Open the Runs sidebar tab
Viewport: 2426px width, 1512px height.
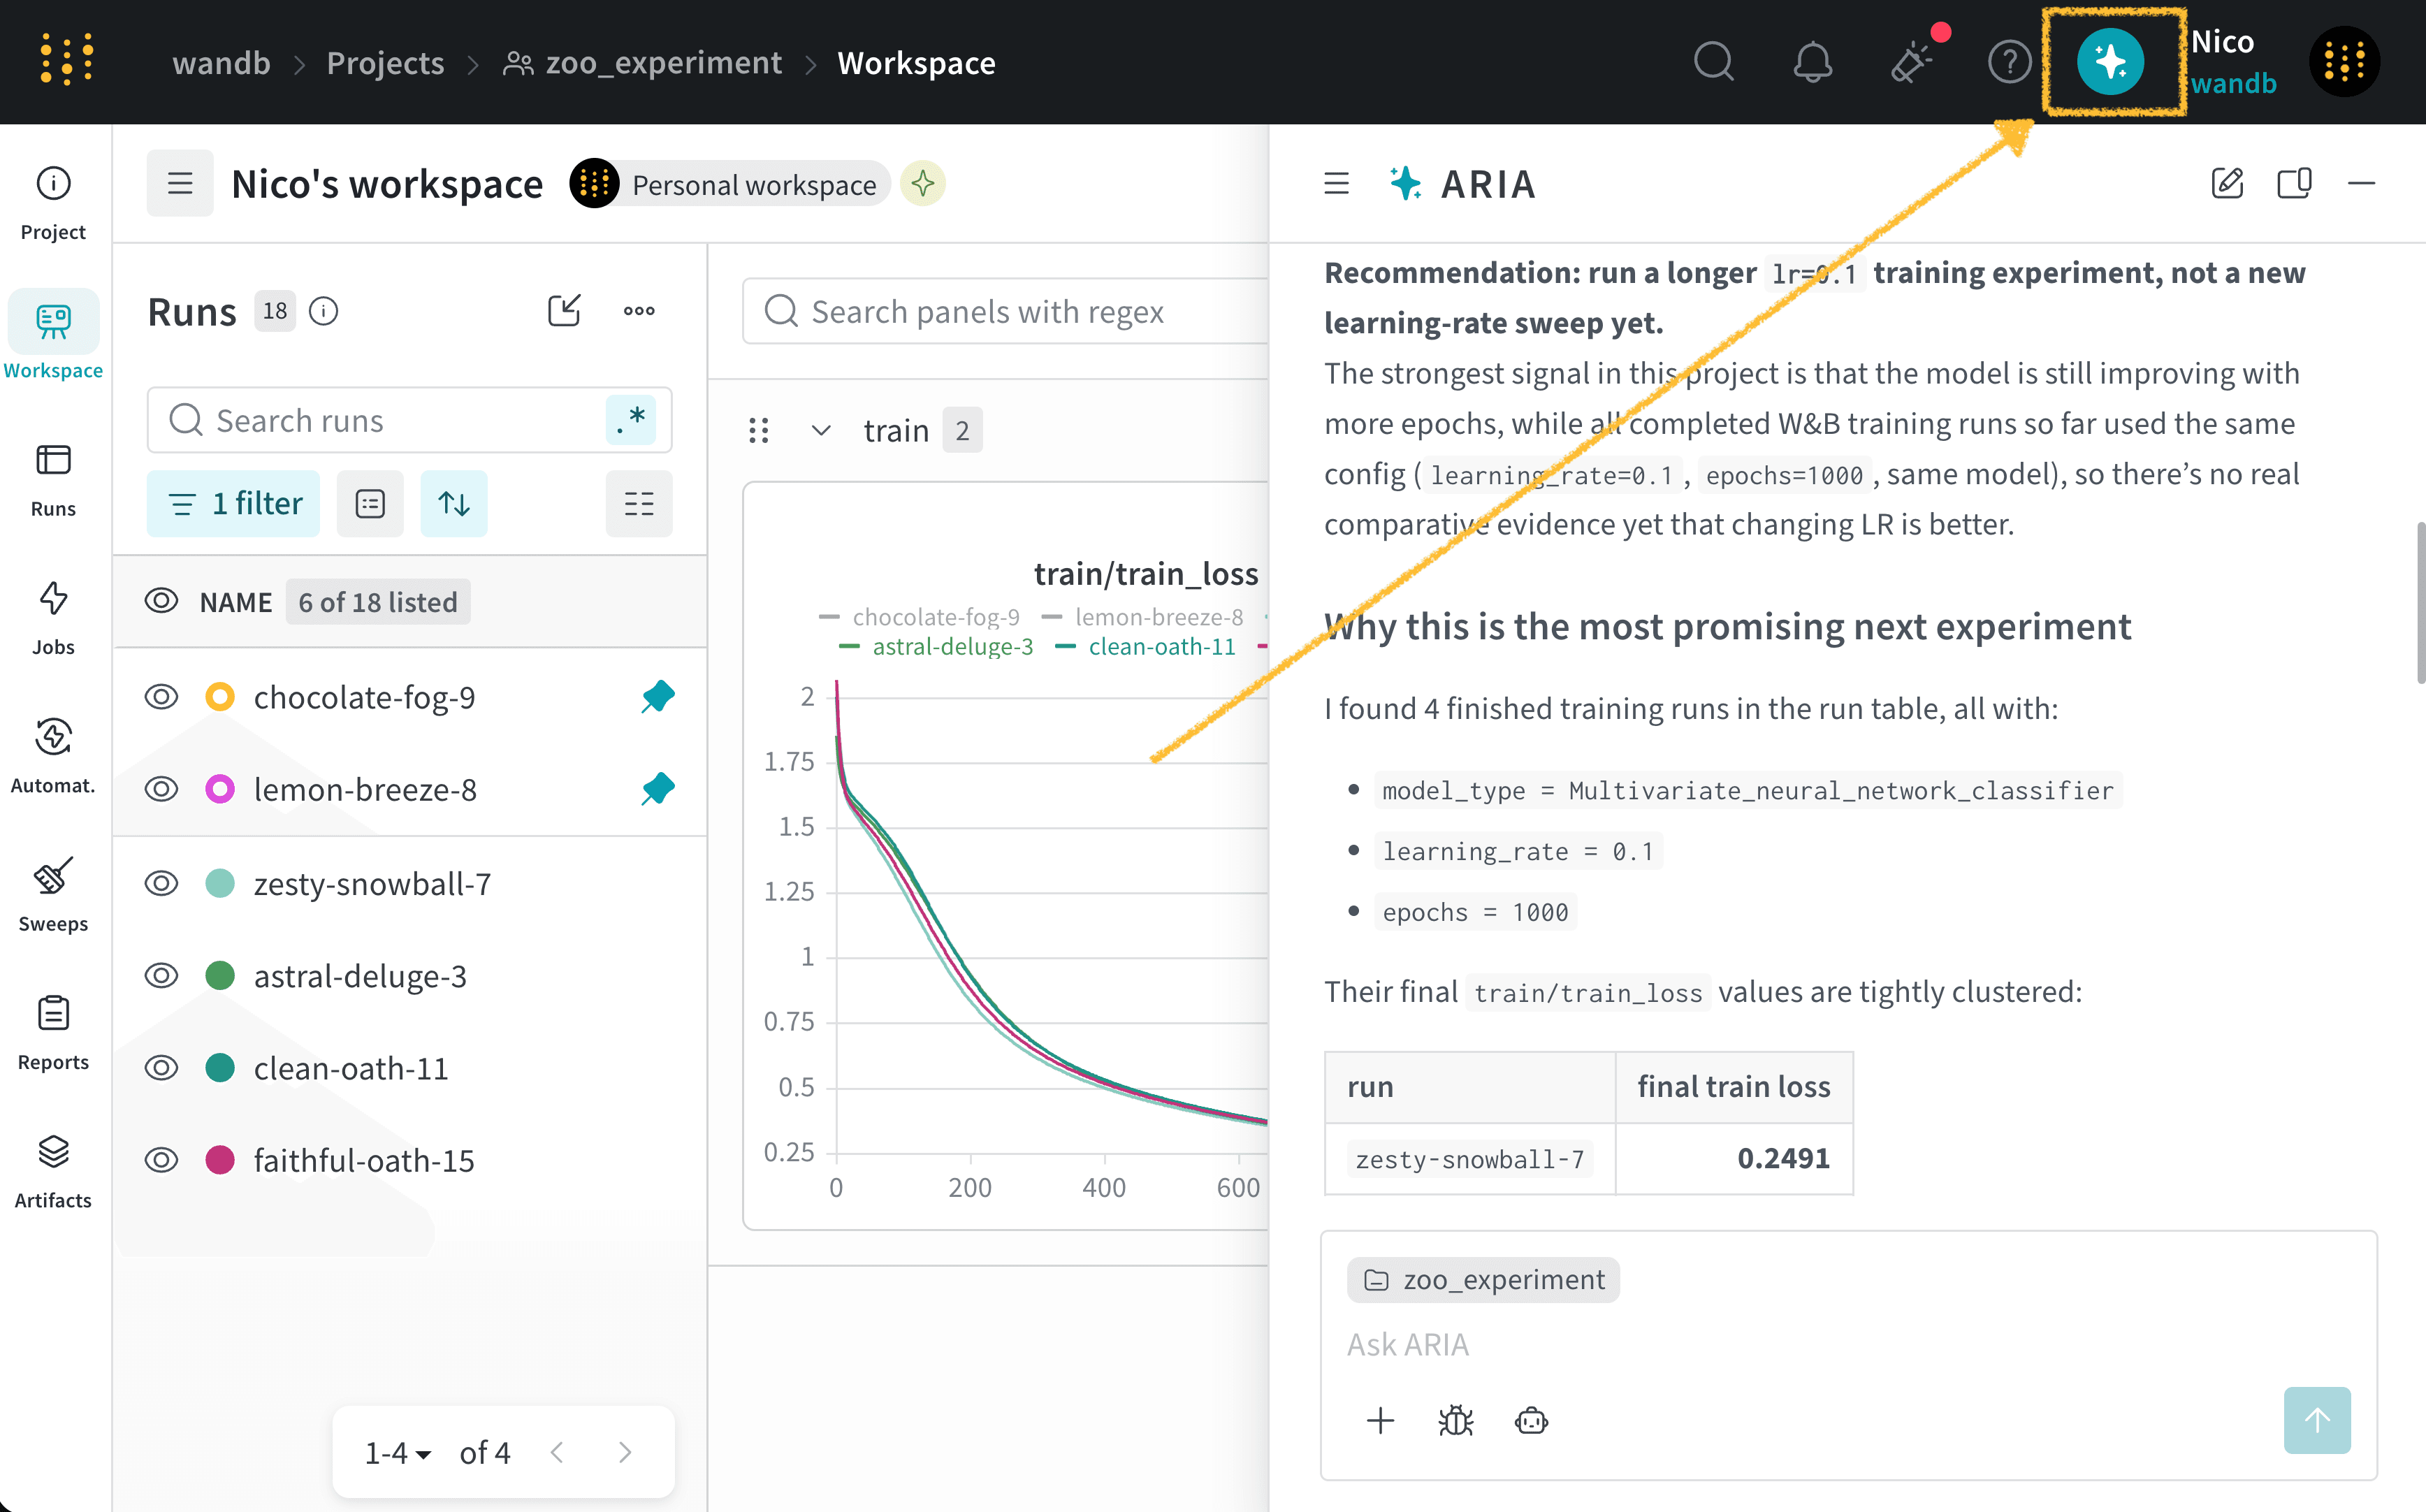pyautogui.click(x=53, y=481)
